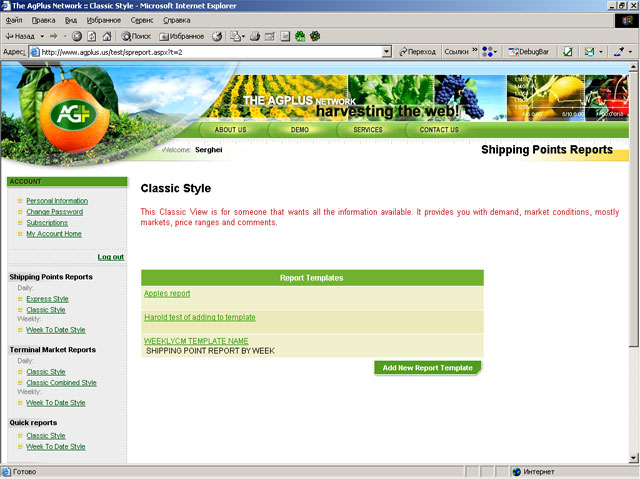Open the ABOUT US navigation tab
The width and height of the screenshot is (640, 480).
(231, 130)
